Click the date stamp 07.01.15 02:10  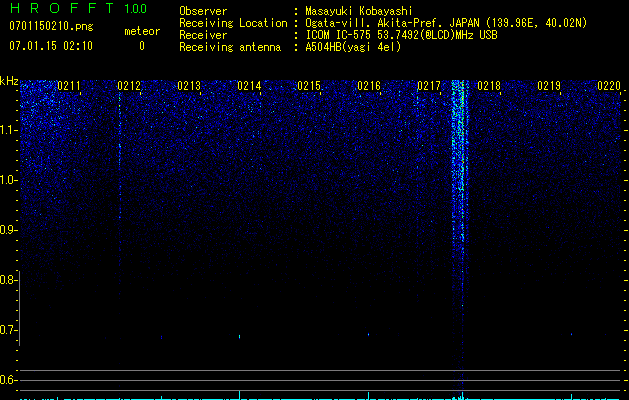point(51,46)
